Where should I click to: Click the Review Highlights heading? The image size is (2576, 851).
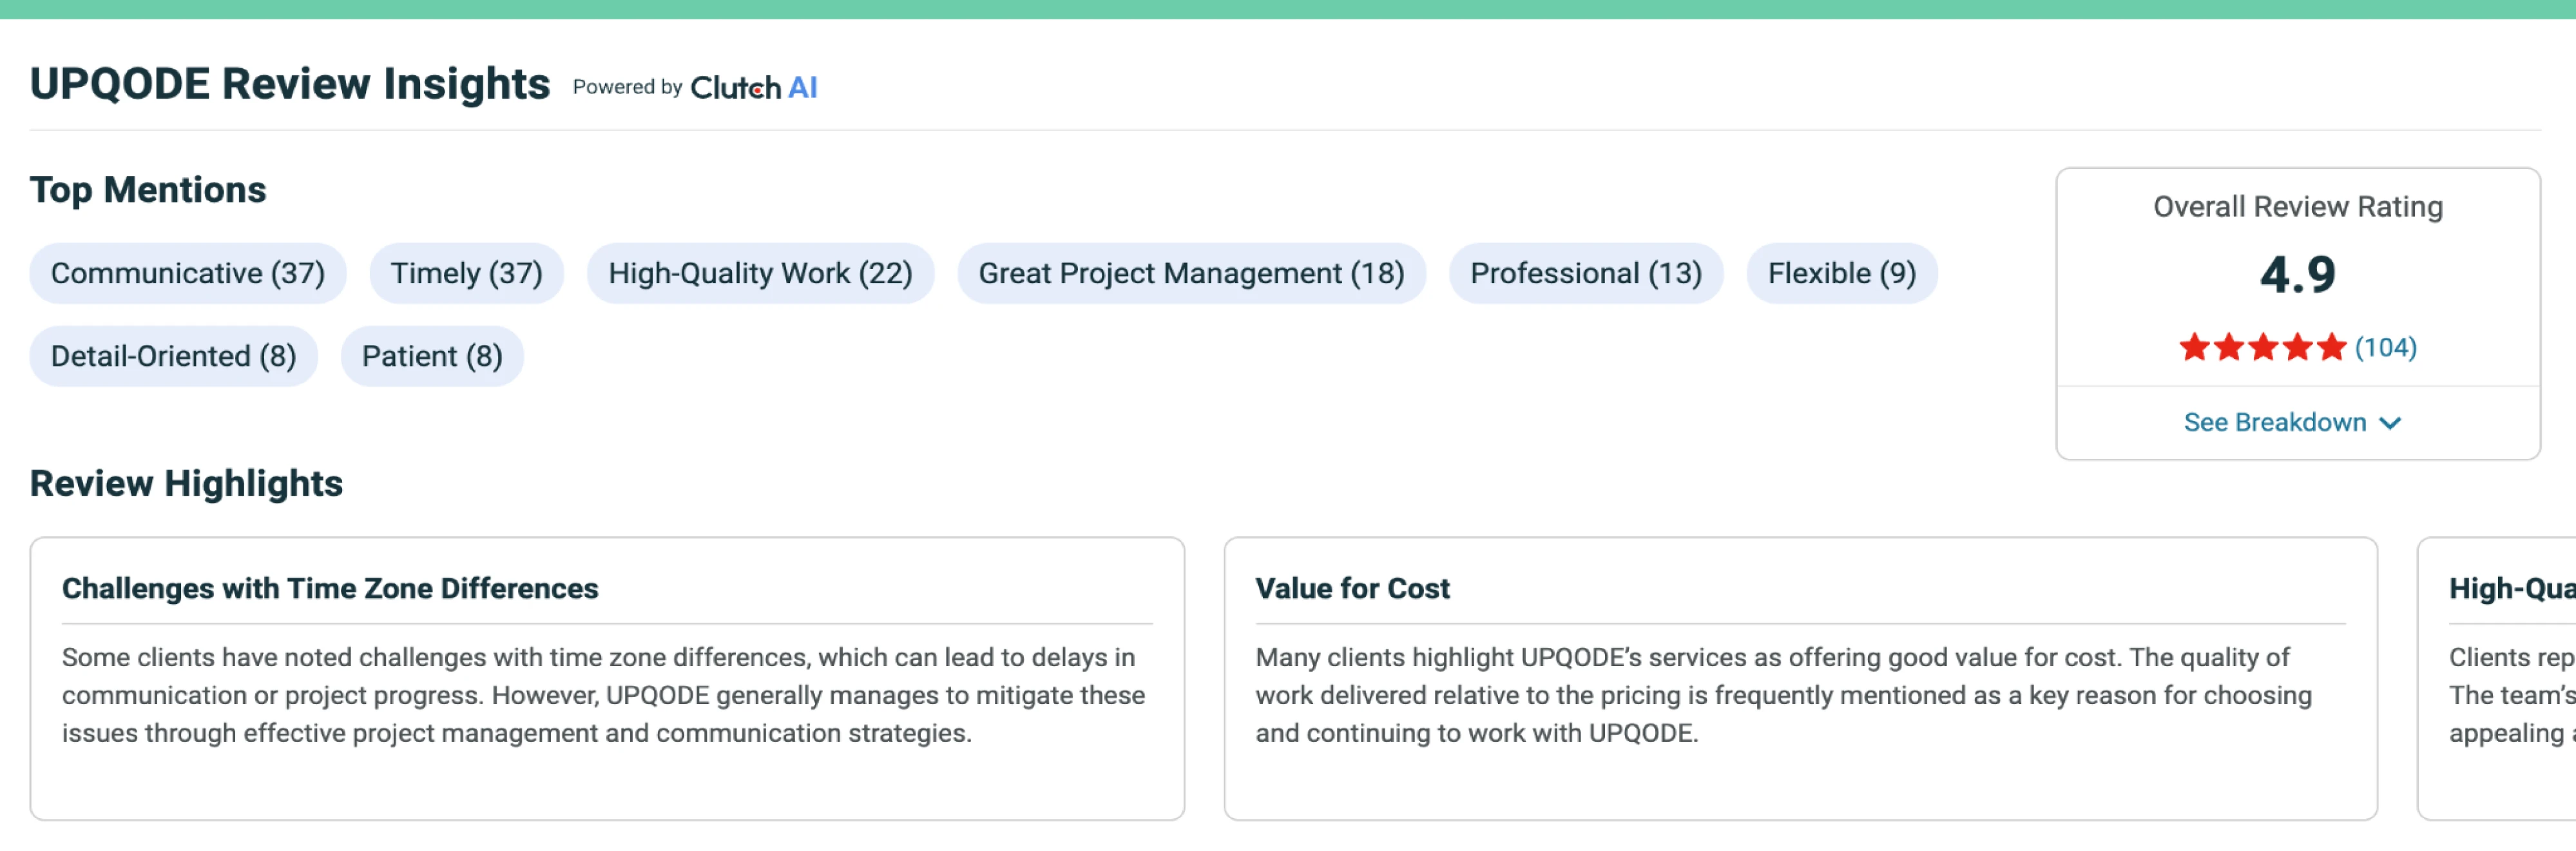click(186, 484)
